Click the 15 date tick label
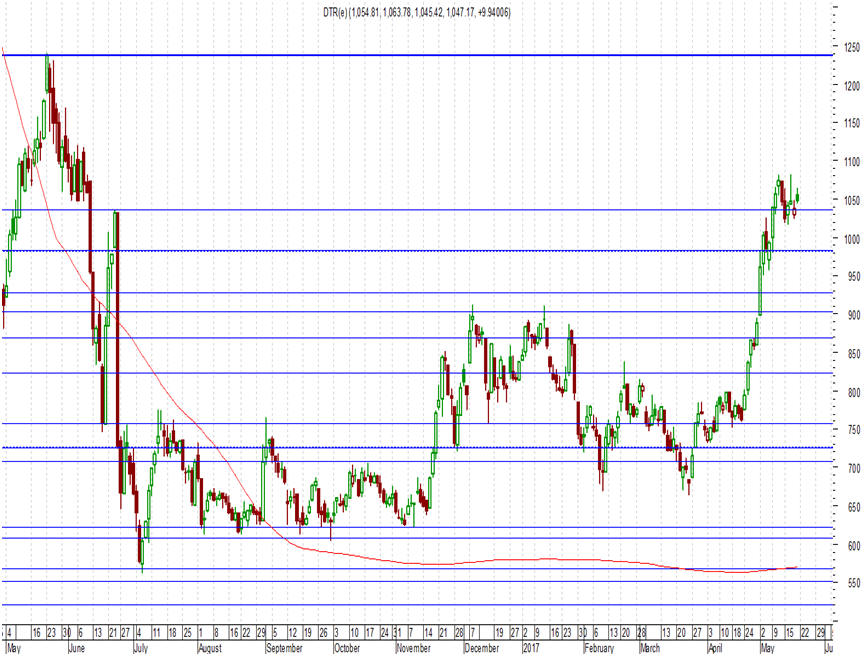Viewport: 864px width, 656px height. 790,632
